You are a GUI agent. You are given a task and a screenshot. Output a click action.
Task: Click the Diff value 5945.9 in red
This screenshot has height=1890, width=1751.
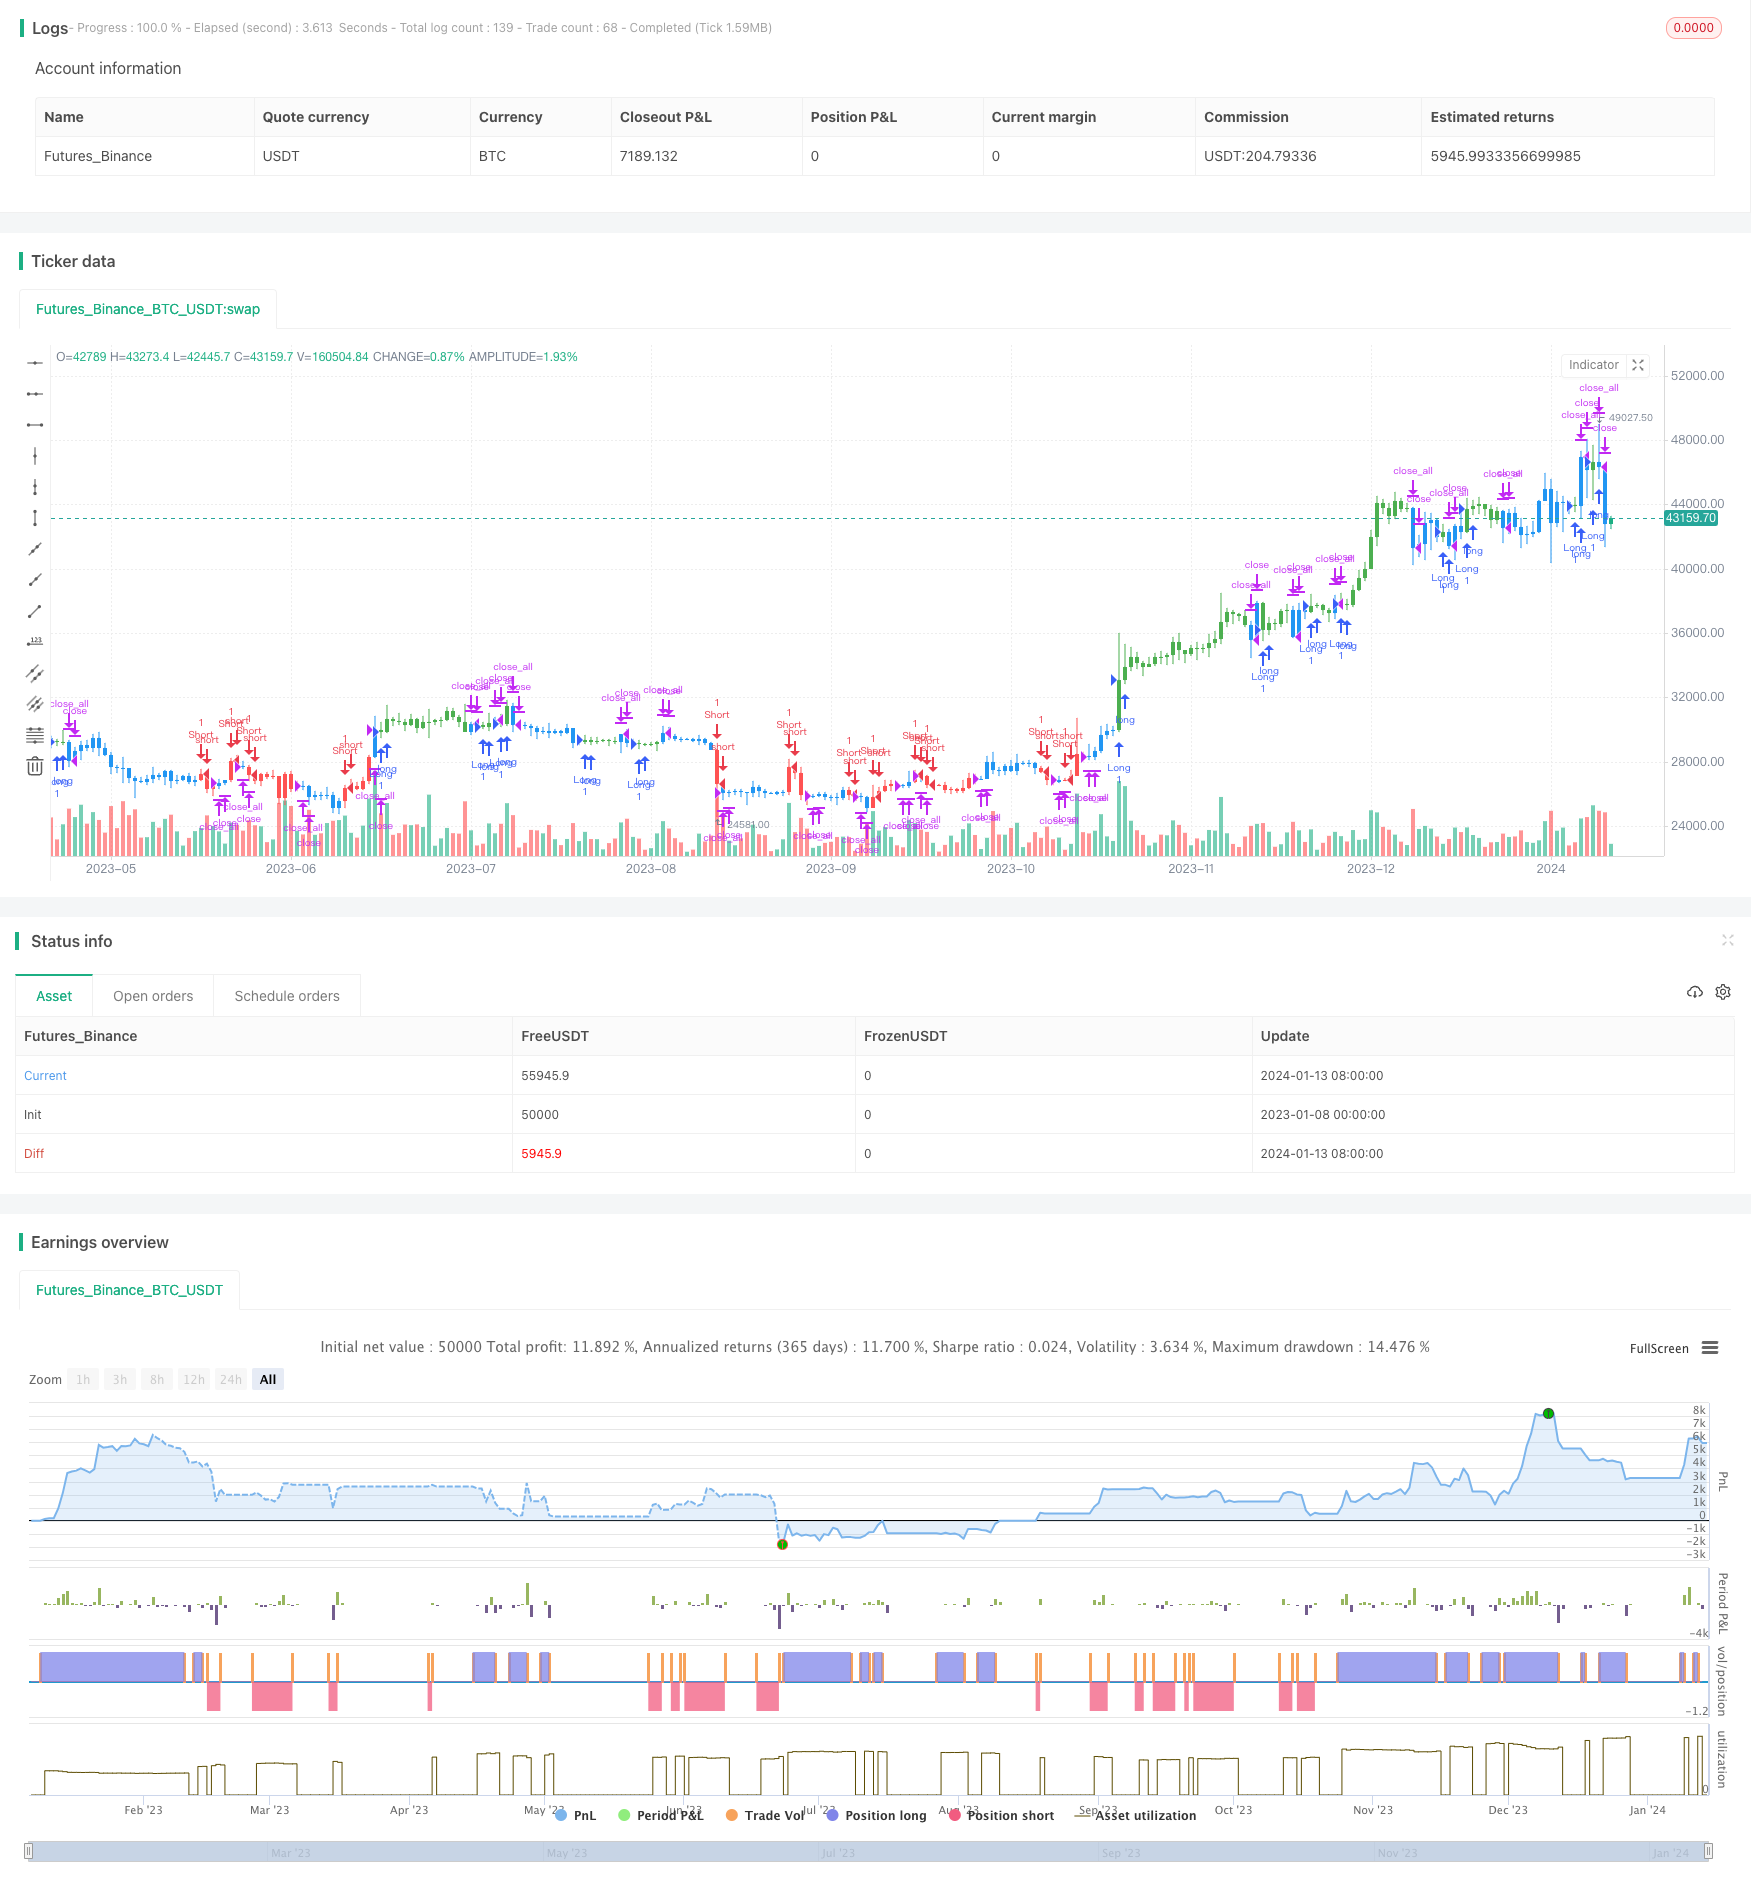[541, 1153]
